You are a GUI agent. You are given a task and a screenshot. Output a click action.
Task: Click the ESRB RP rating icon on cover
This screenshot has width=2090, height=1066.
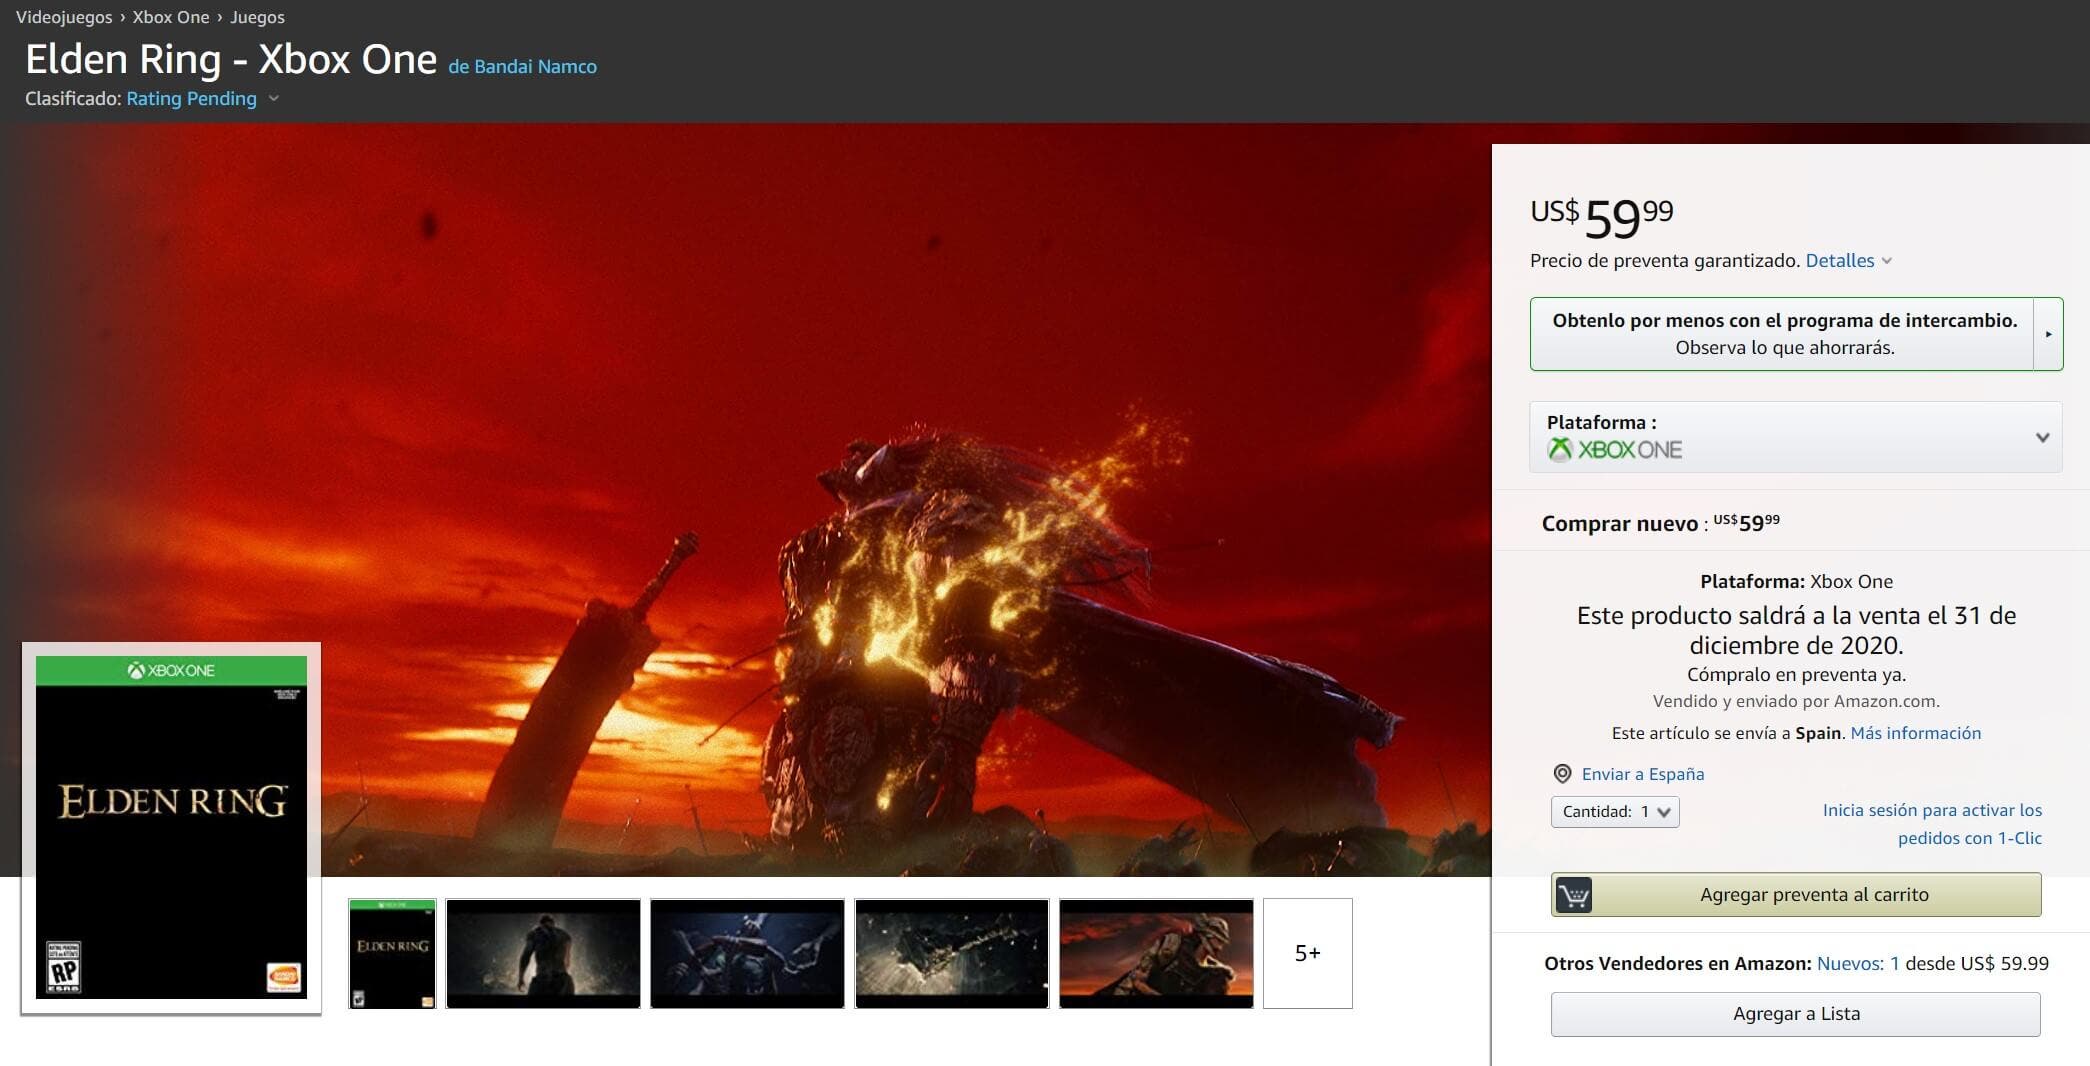tap(64, 967)
